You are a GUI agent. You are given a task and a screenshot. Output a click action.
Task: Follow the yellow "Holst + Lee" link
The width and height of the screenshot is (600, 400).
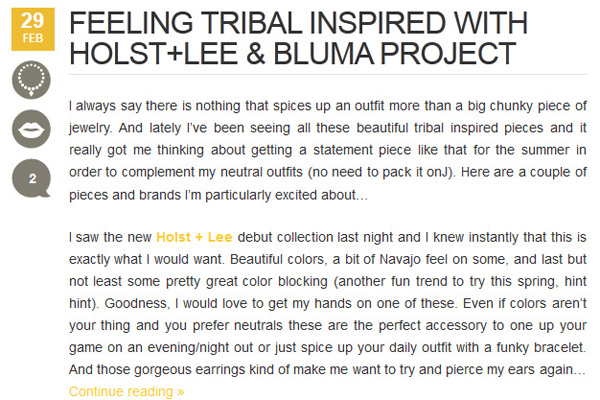coord(194,238)
